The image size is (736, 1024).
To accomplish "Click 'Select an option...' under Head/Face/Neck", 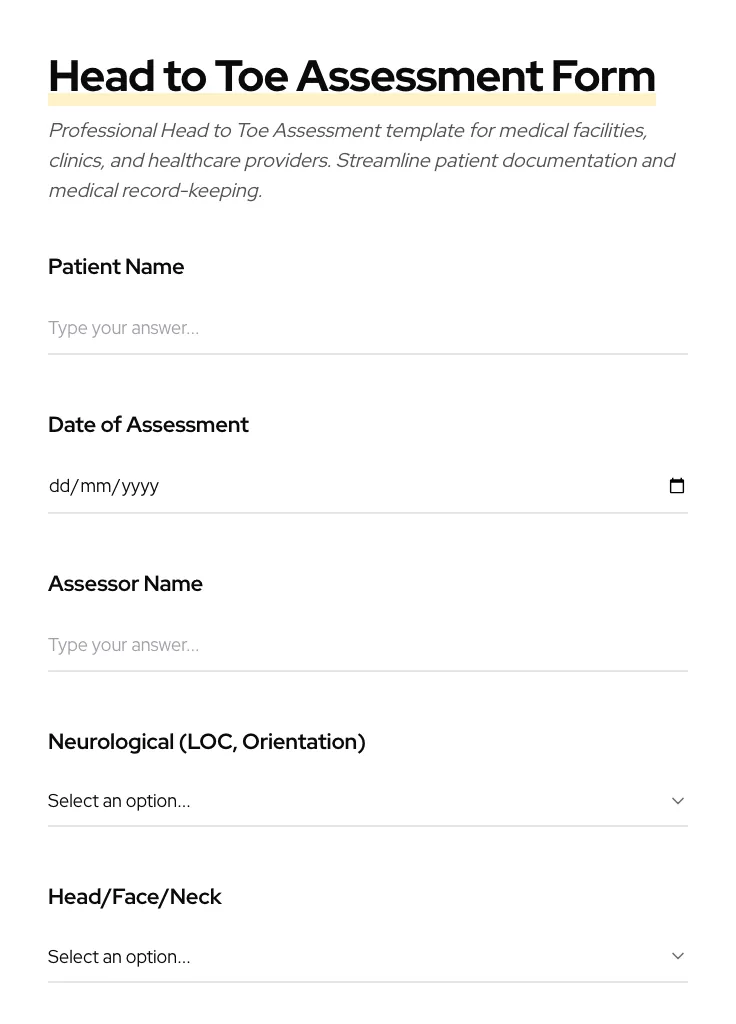I will [119, 957].
